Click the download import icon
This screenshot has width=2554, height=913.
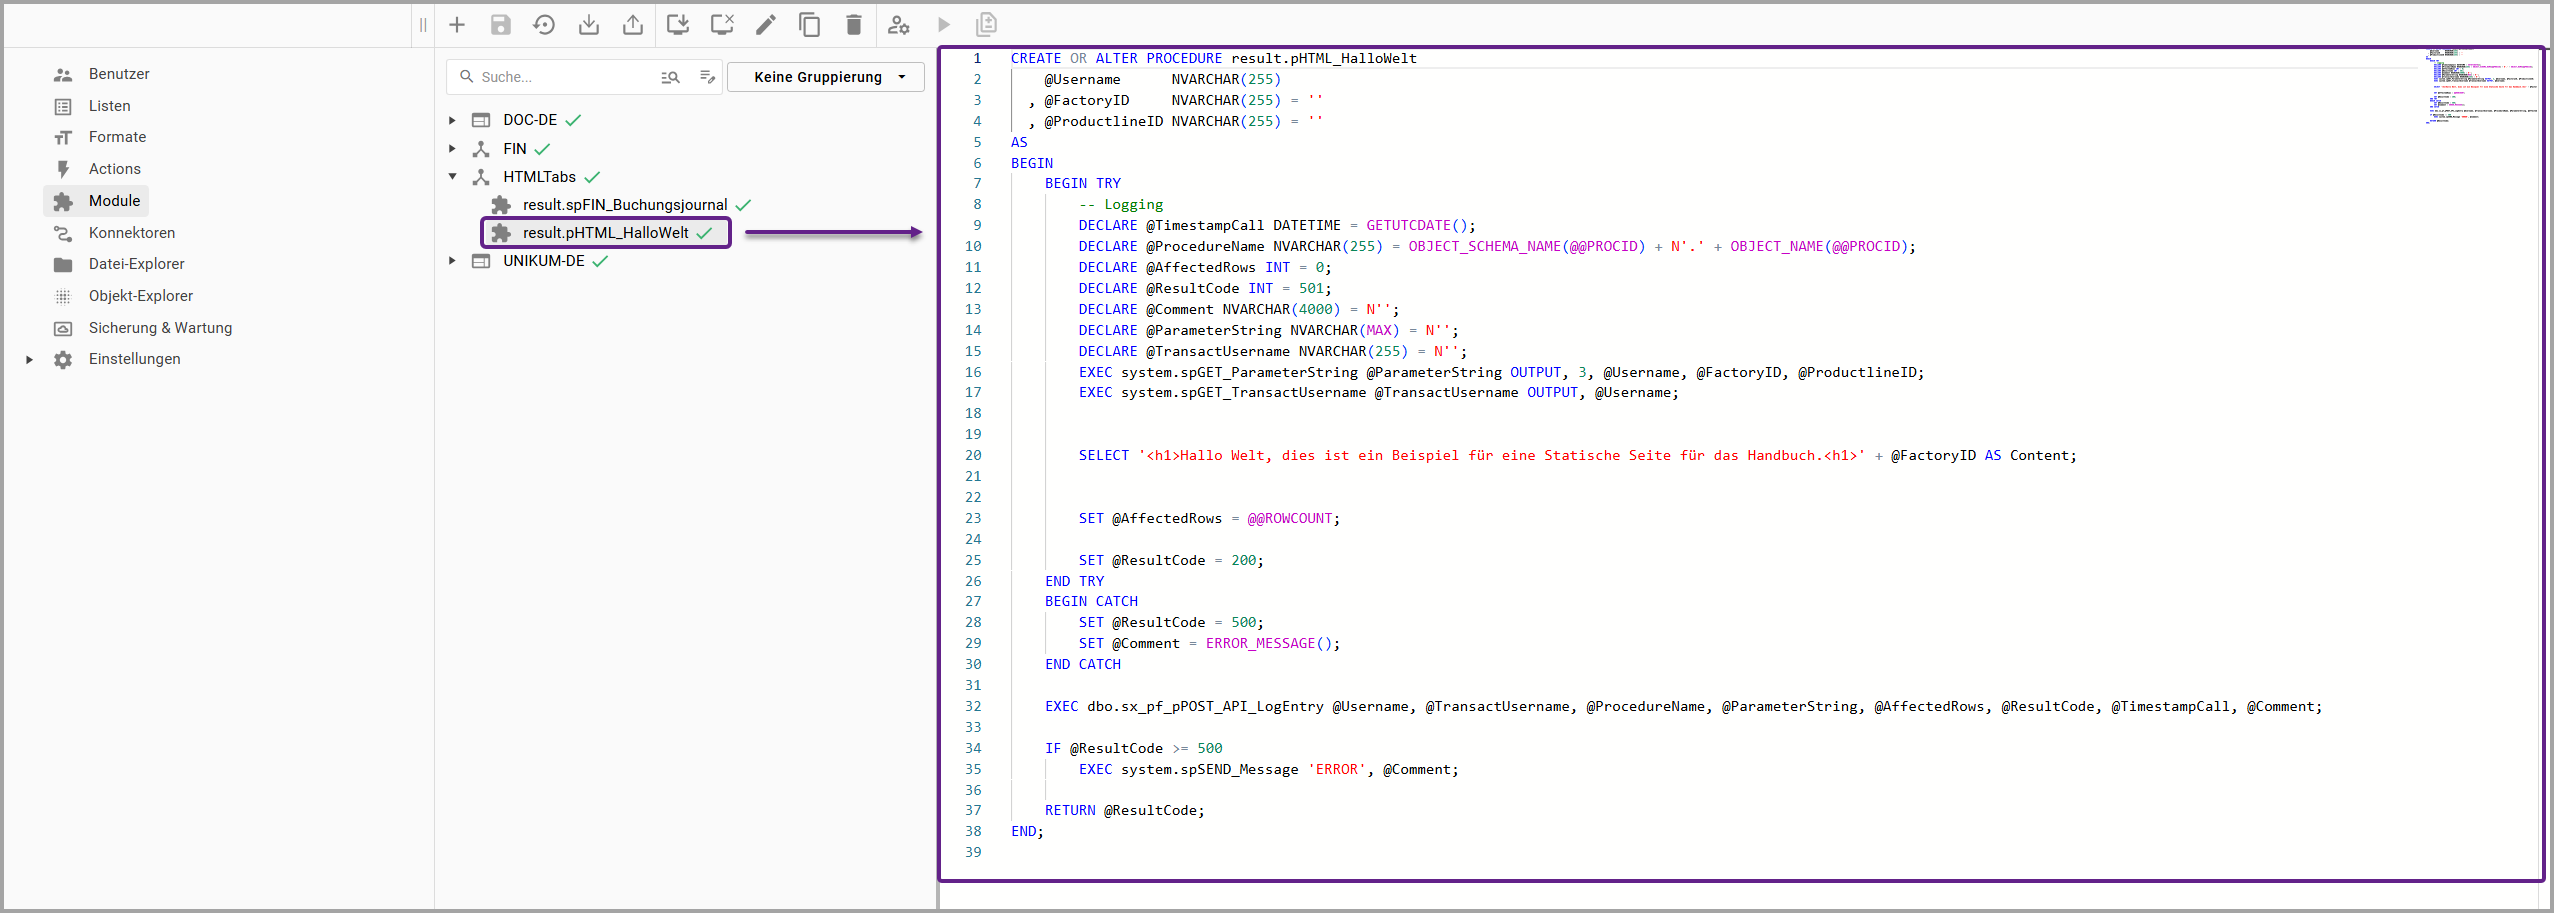589,25
